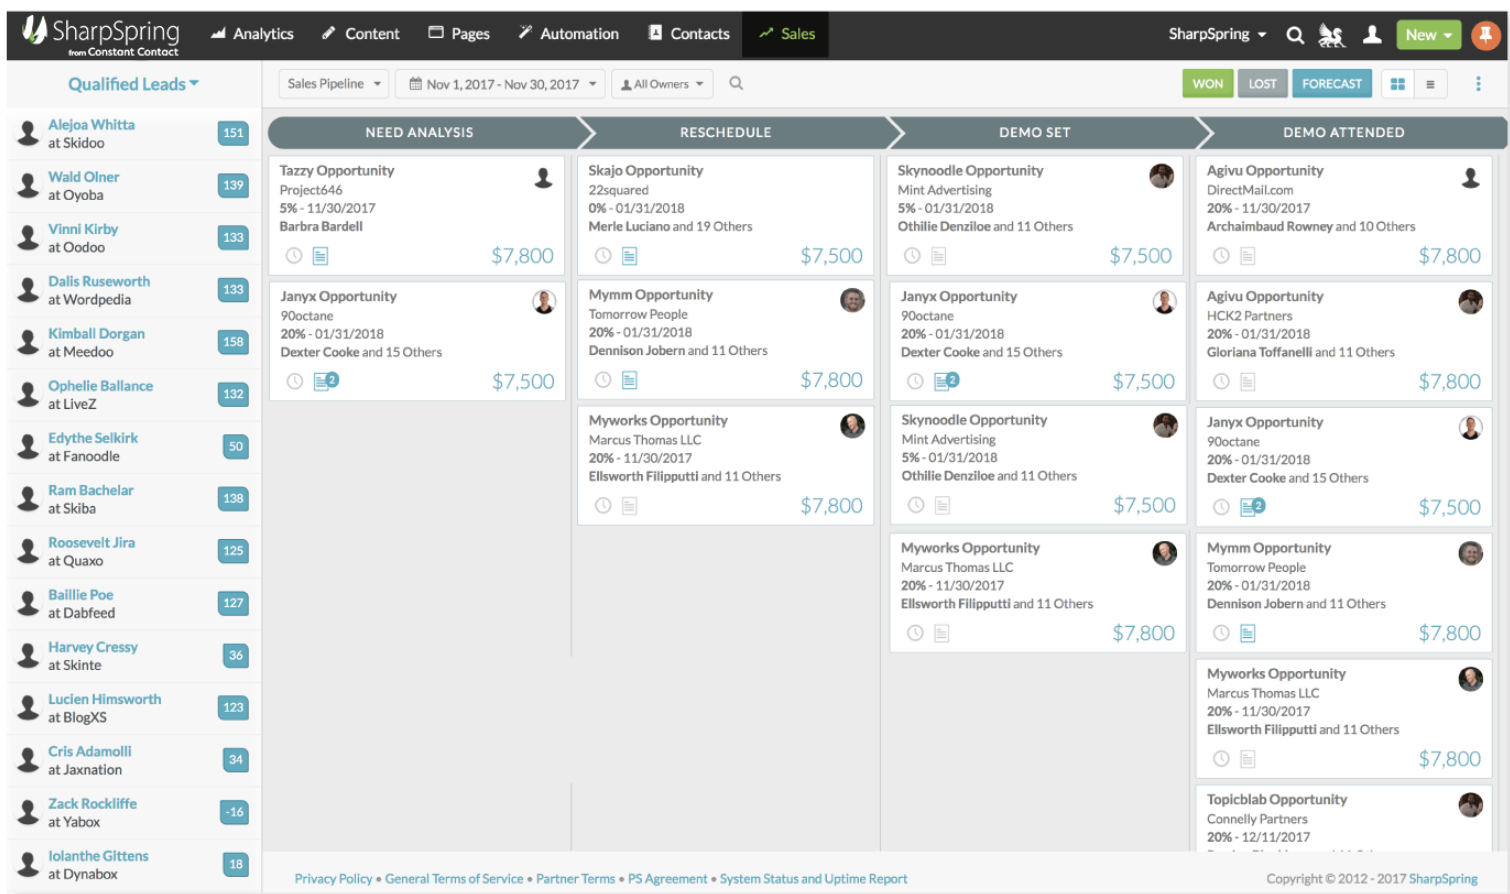Open the global search magnifier in the top bar

[1295, 33]
